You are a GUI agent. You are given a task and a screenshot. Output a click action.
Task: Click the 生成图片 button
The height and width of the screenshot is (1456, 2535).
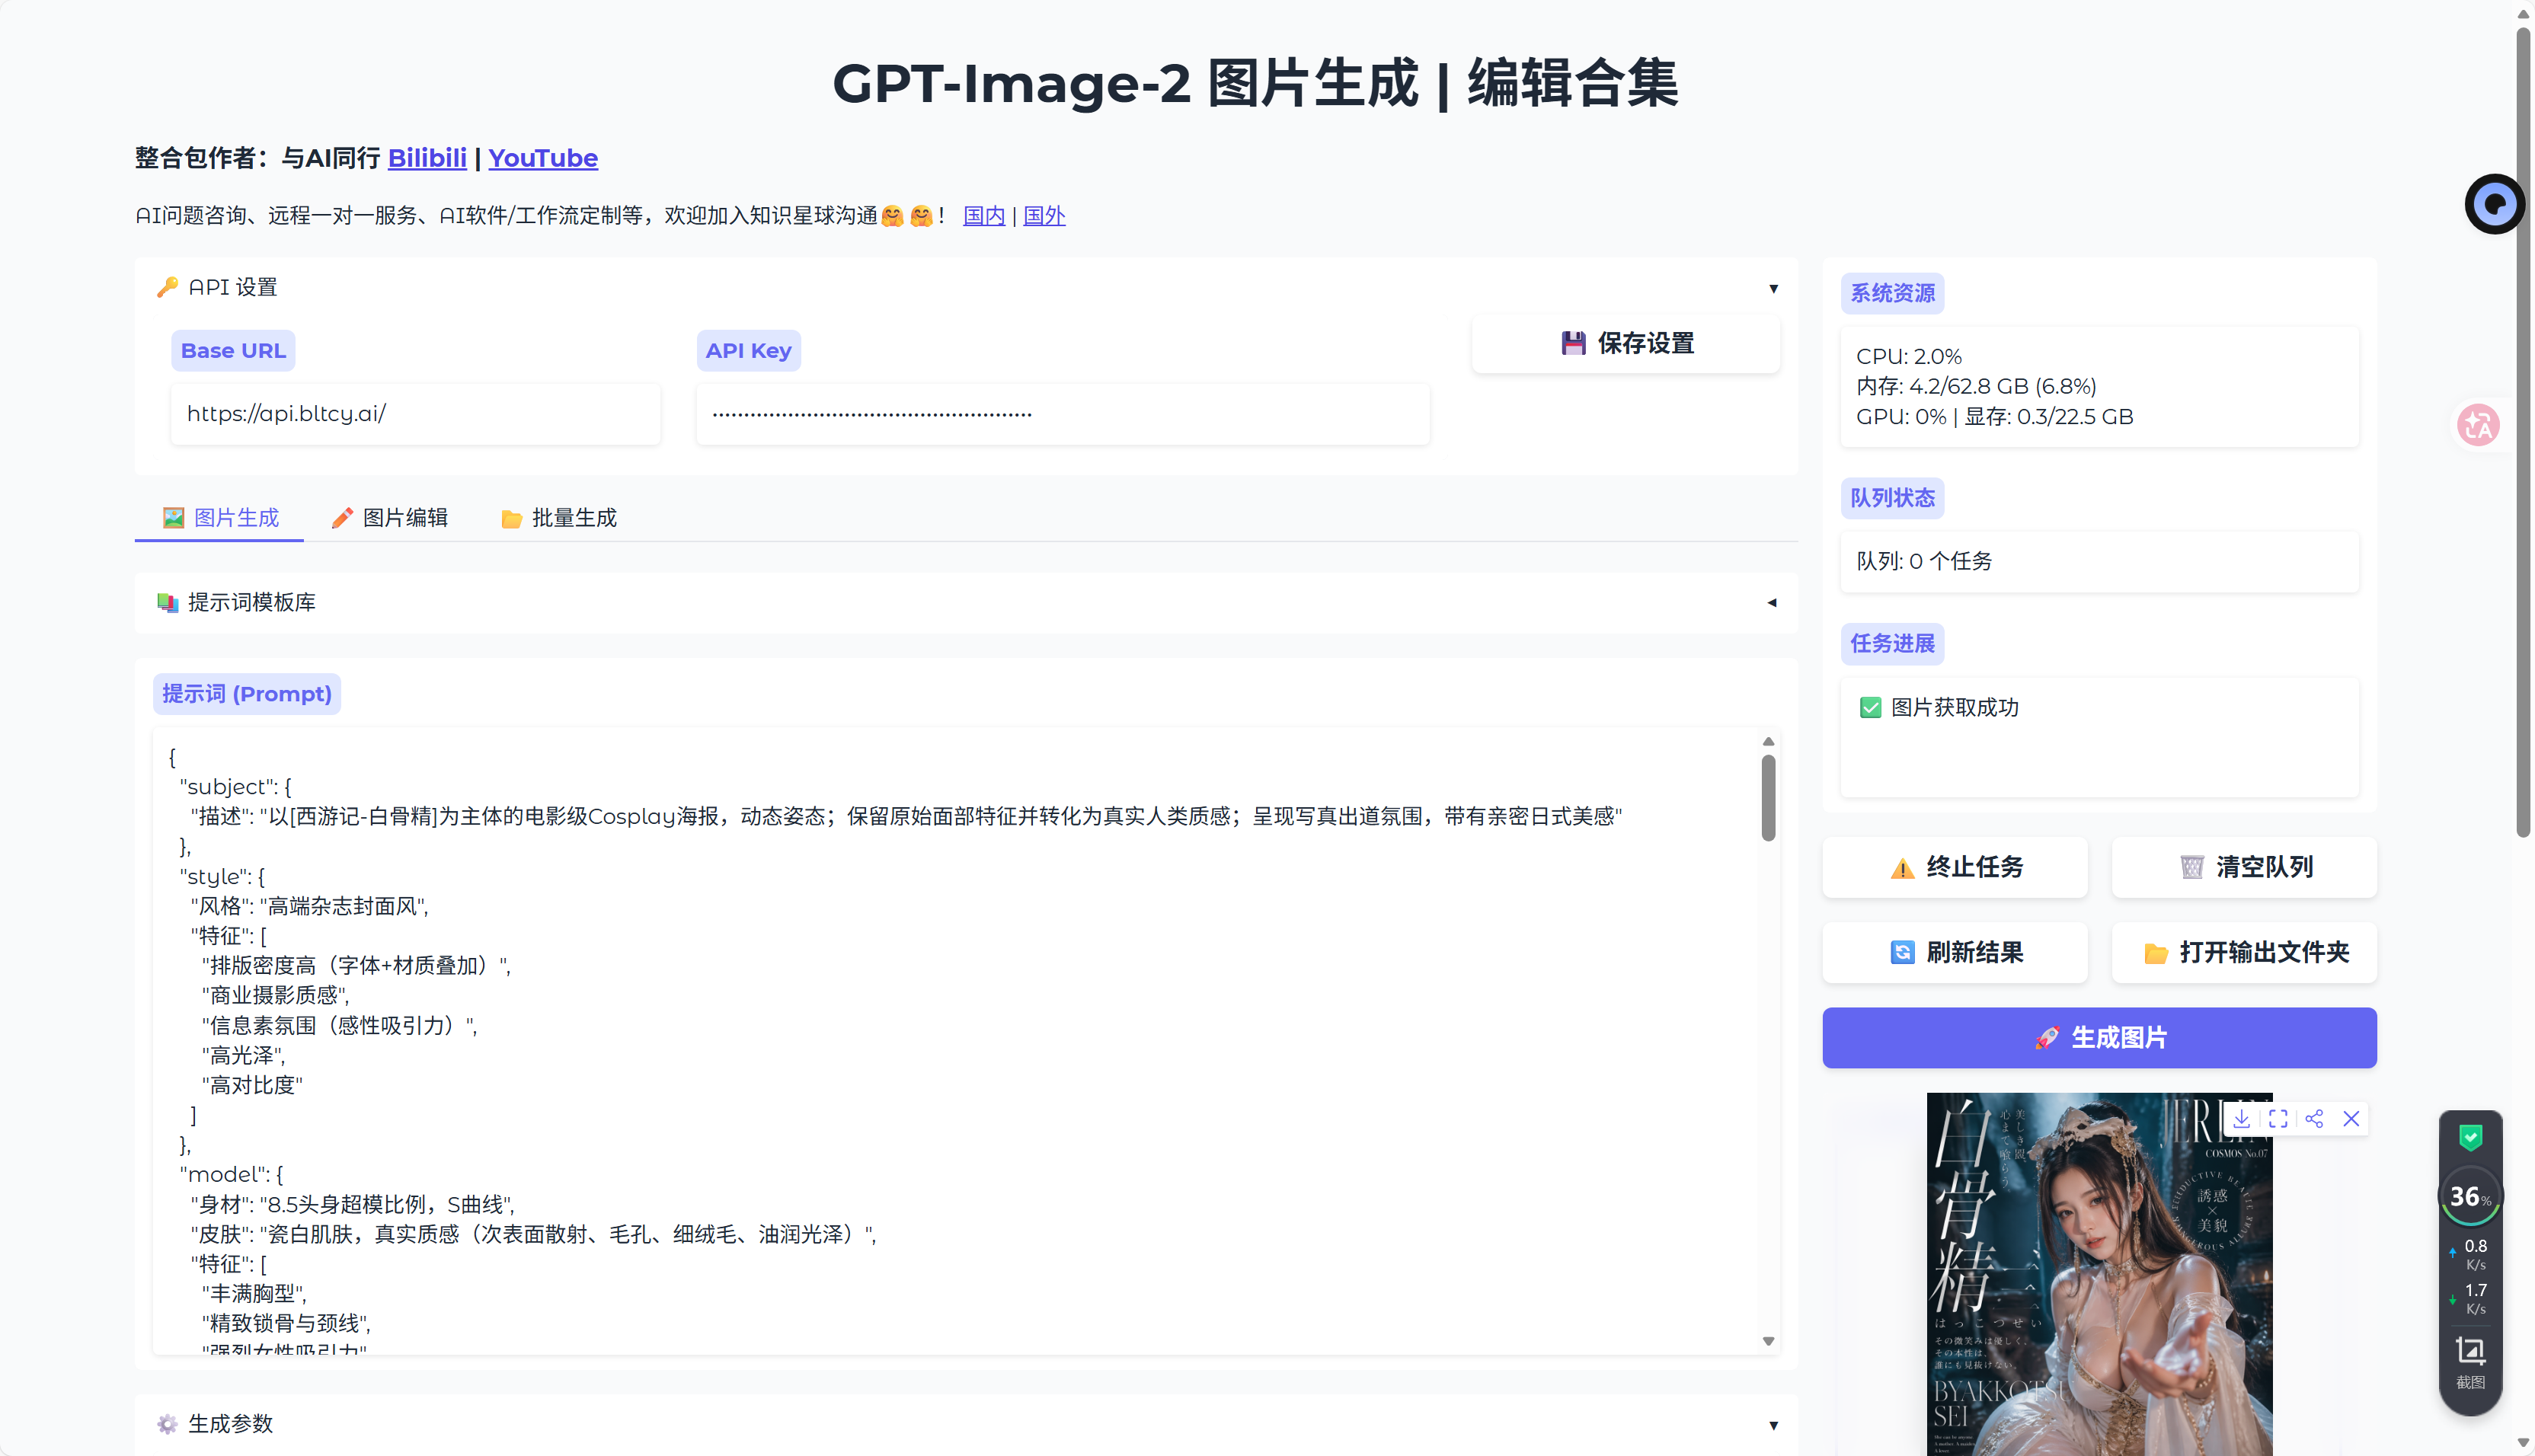point(2099,1038)
